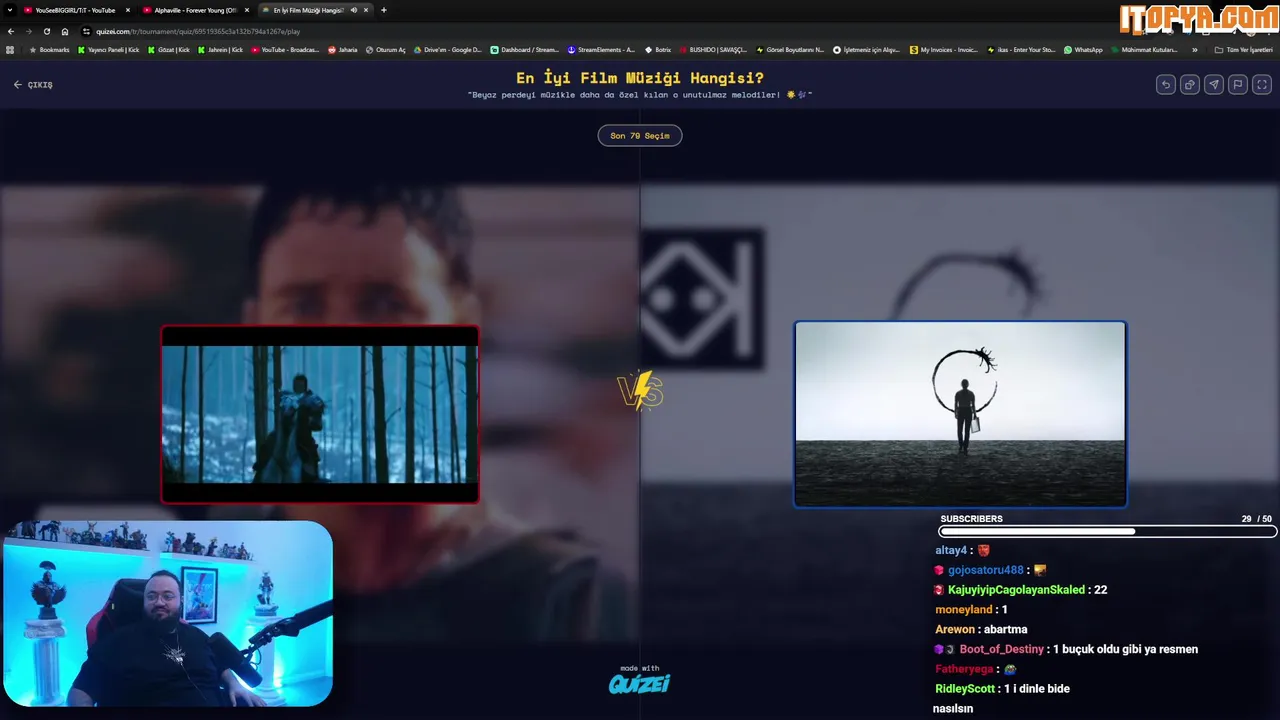Click the subscribers progress bar
1280x720 pixels.
click(1108, 532)
